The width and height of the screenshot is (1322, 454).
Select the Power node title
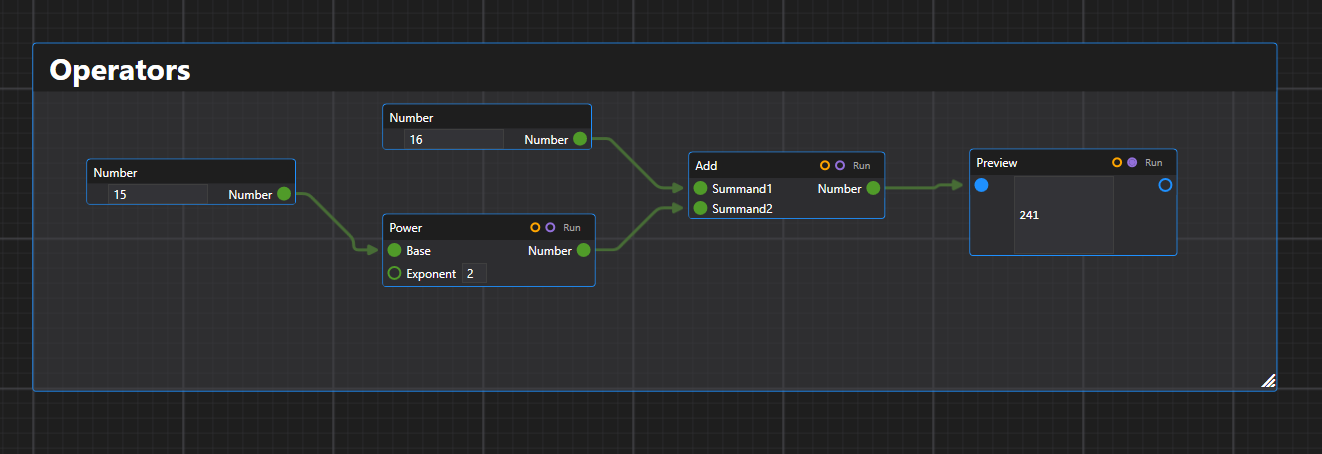pos(406,228)
